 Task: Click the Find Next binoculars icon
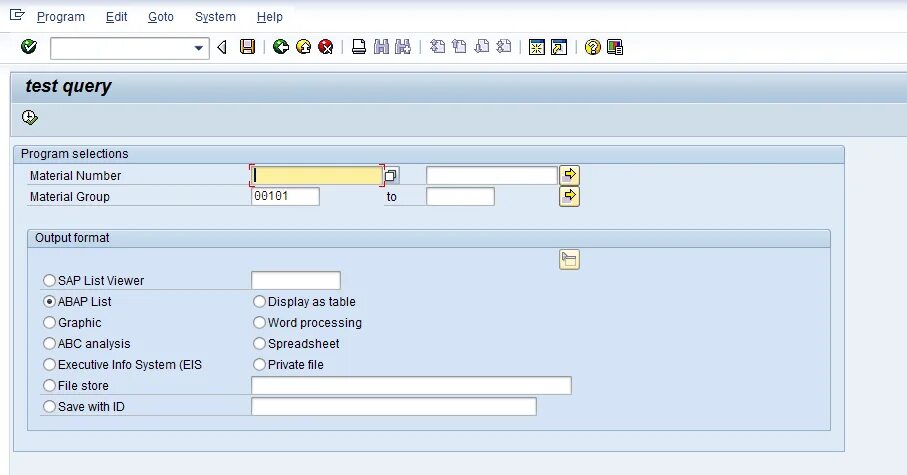click(x=403, y=47)
